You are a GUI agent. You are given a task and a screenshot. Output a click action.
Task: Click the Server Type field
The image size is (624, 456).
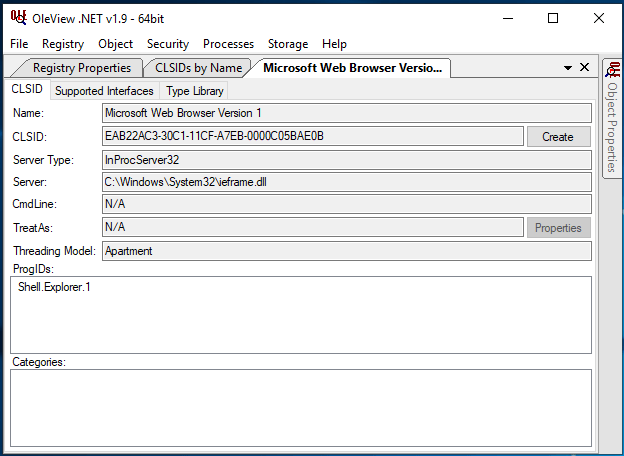347,160
